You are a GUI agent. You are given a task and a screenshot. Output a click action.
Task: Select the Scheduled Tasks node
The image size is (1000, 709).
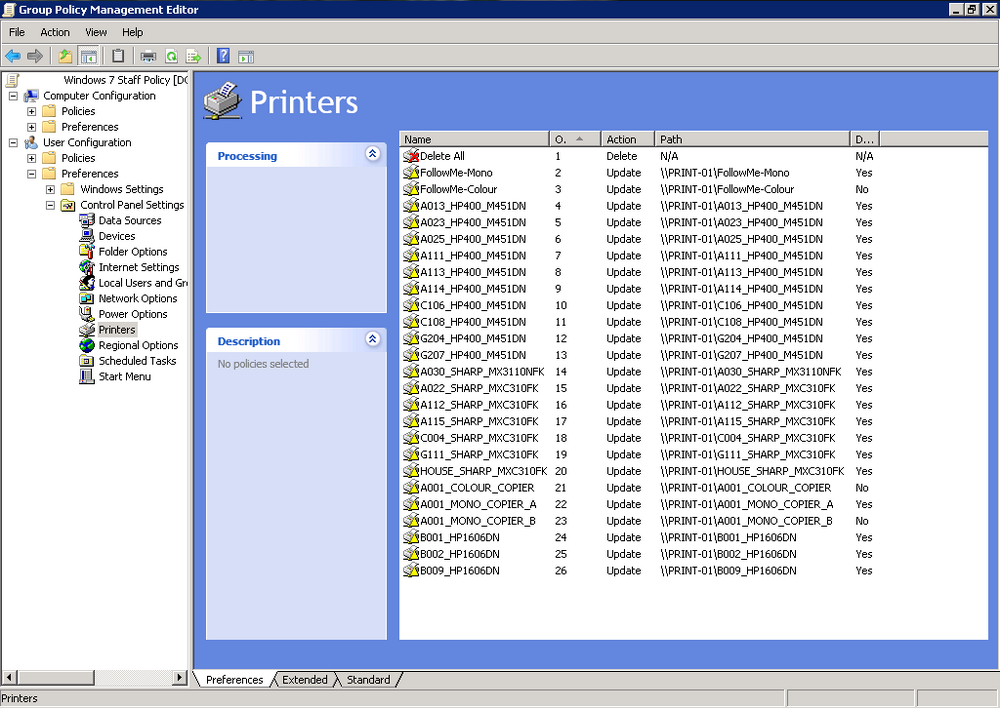pyautogui.click(x=137, y=361)
